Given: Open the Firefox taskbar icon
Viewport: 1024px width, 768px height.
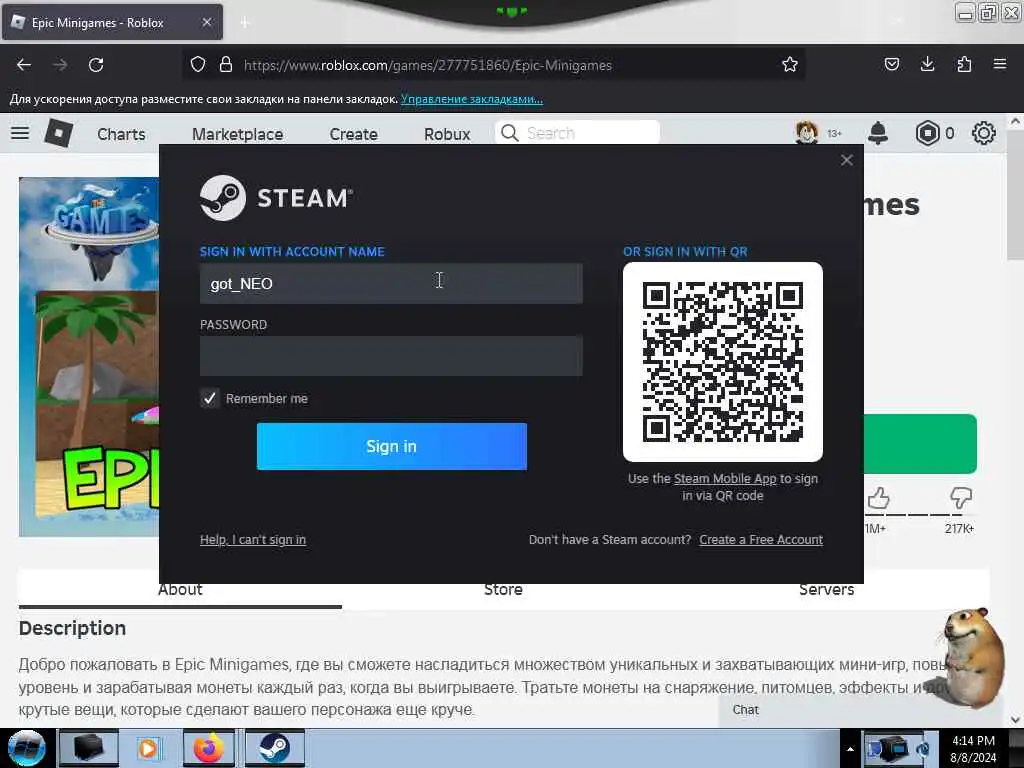Looking at the screenshot, I should pos(208,748).
